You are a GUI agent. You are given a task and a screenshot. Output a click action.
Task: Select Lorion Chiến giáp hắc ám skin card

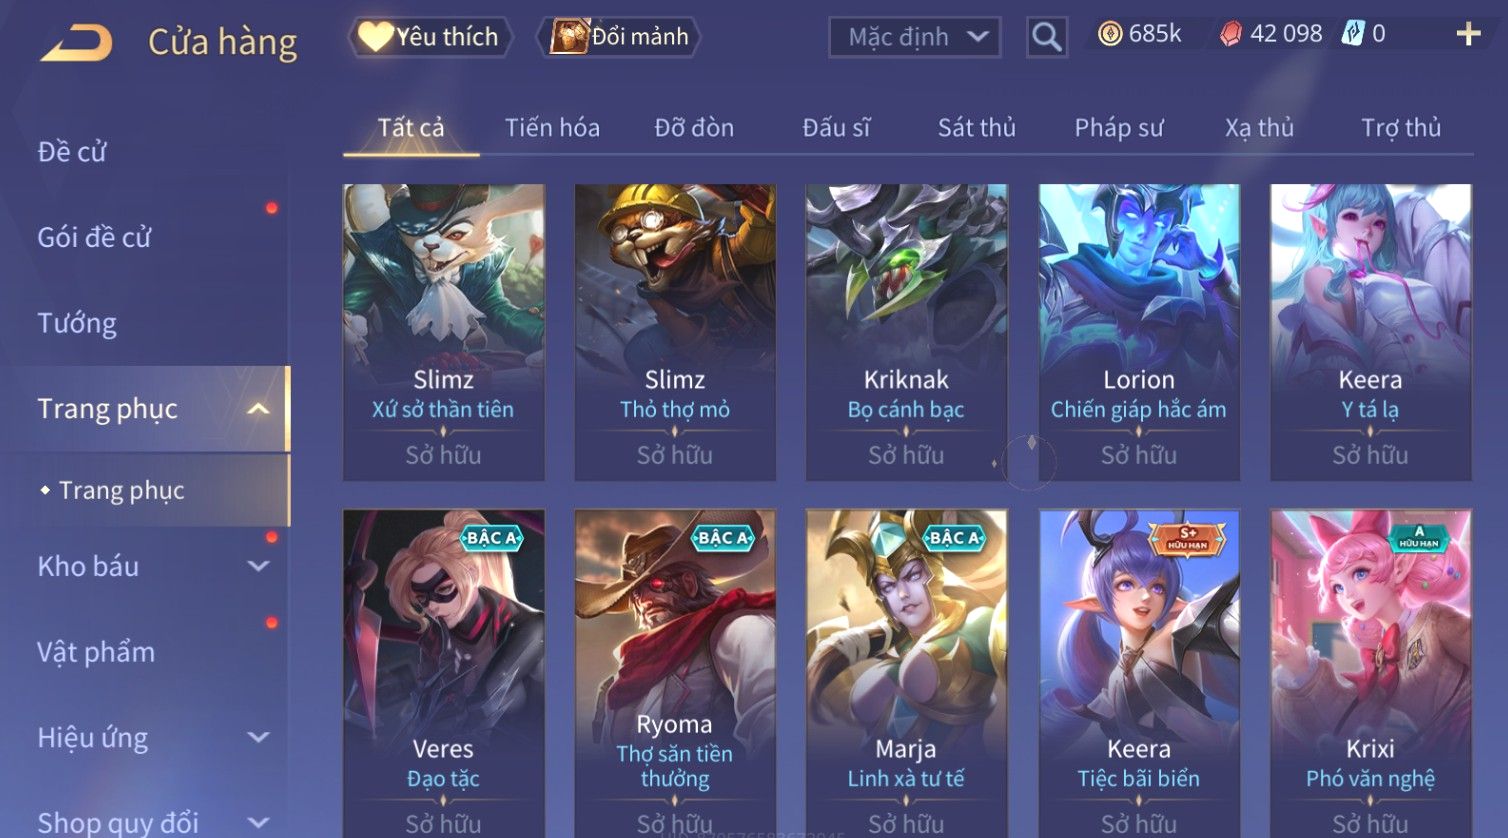1138,332
